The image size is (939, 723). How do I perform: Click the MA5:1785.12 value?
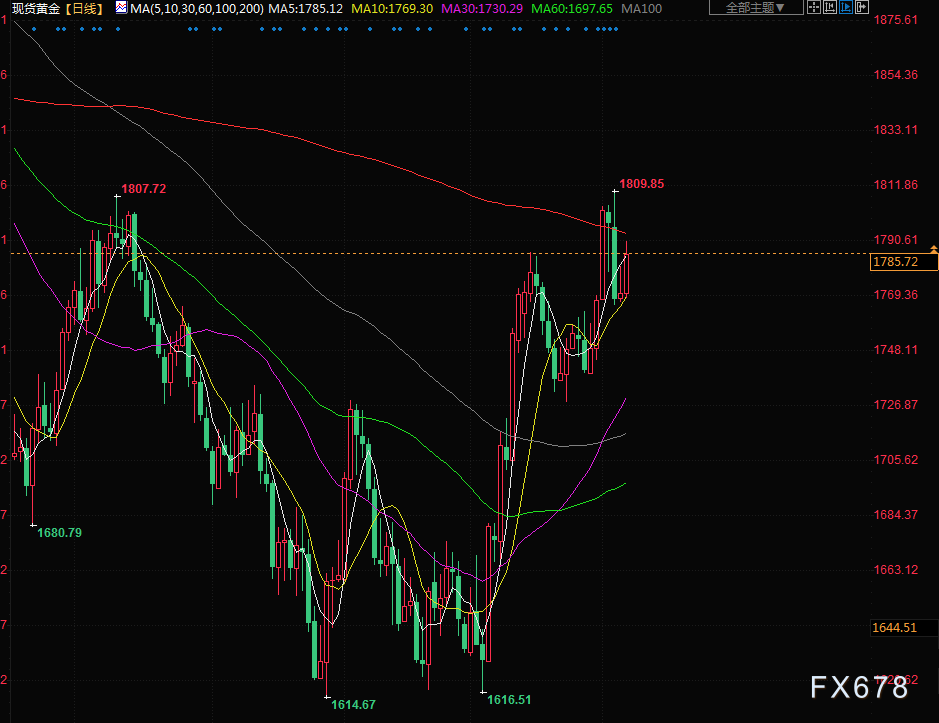[x=305, y=8]
